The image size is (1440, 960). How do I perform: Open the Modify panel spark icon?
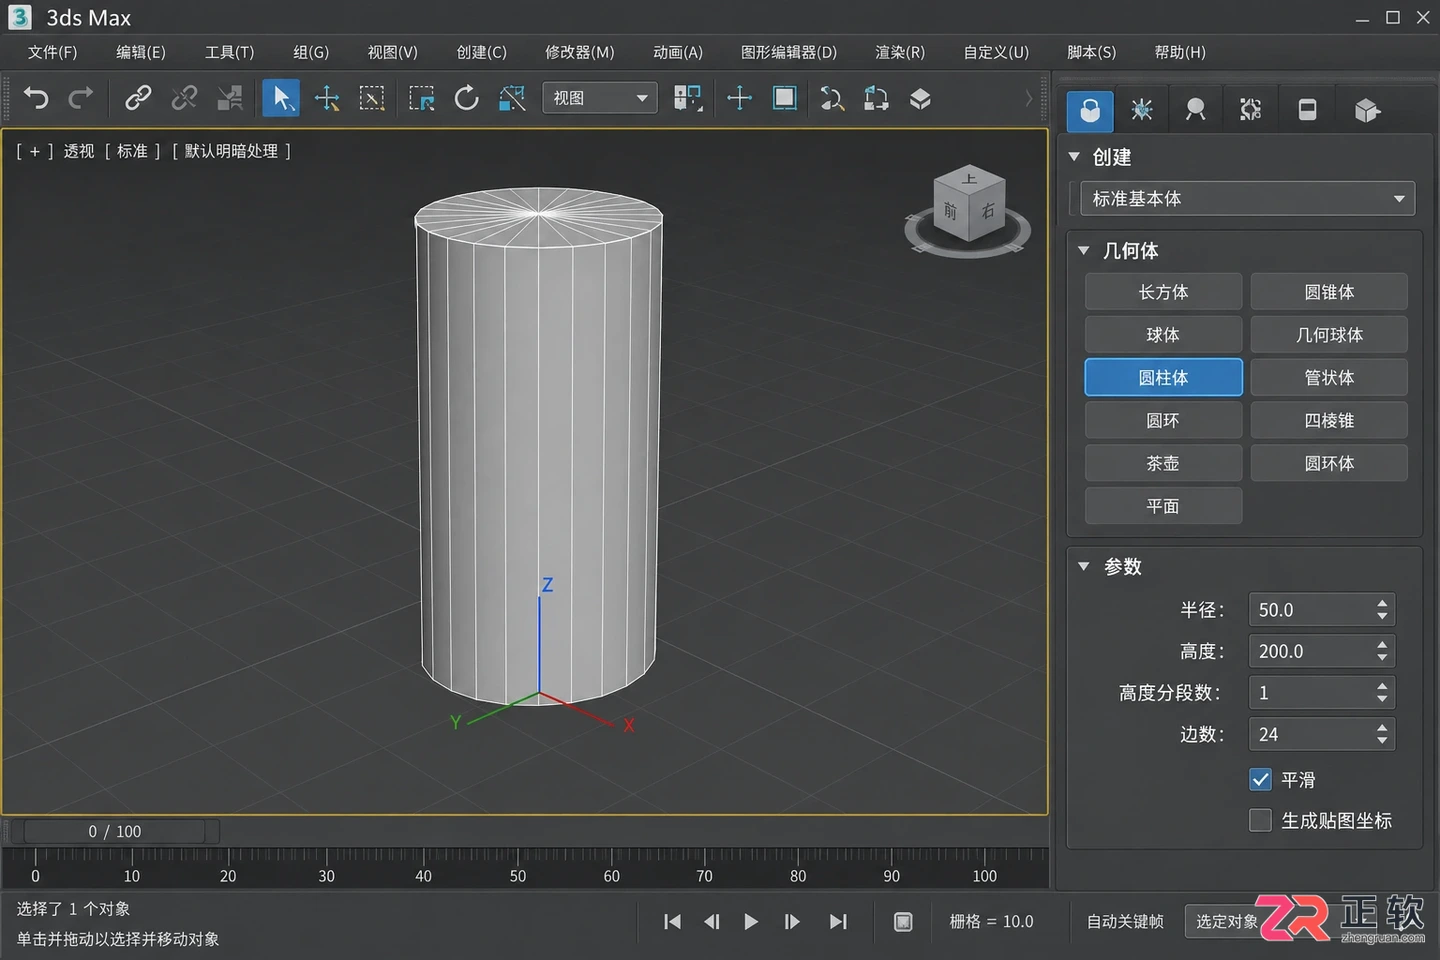coord(1142,110)
